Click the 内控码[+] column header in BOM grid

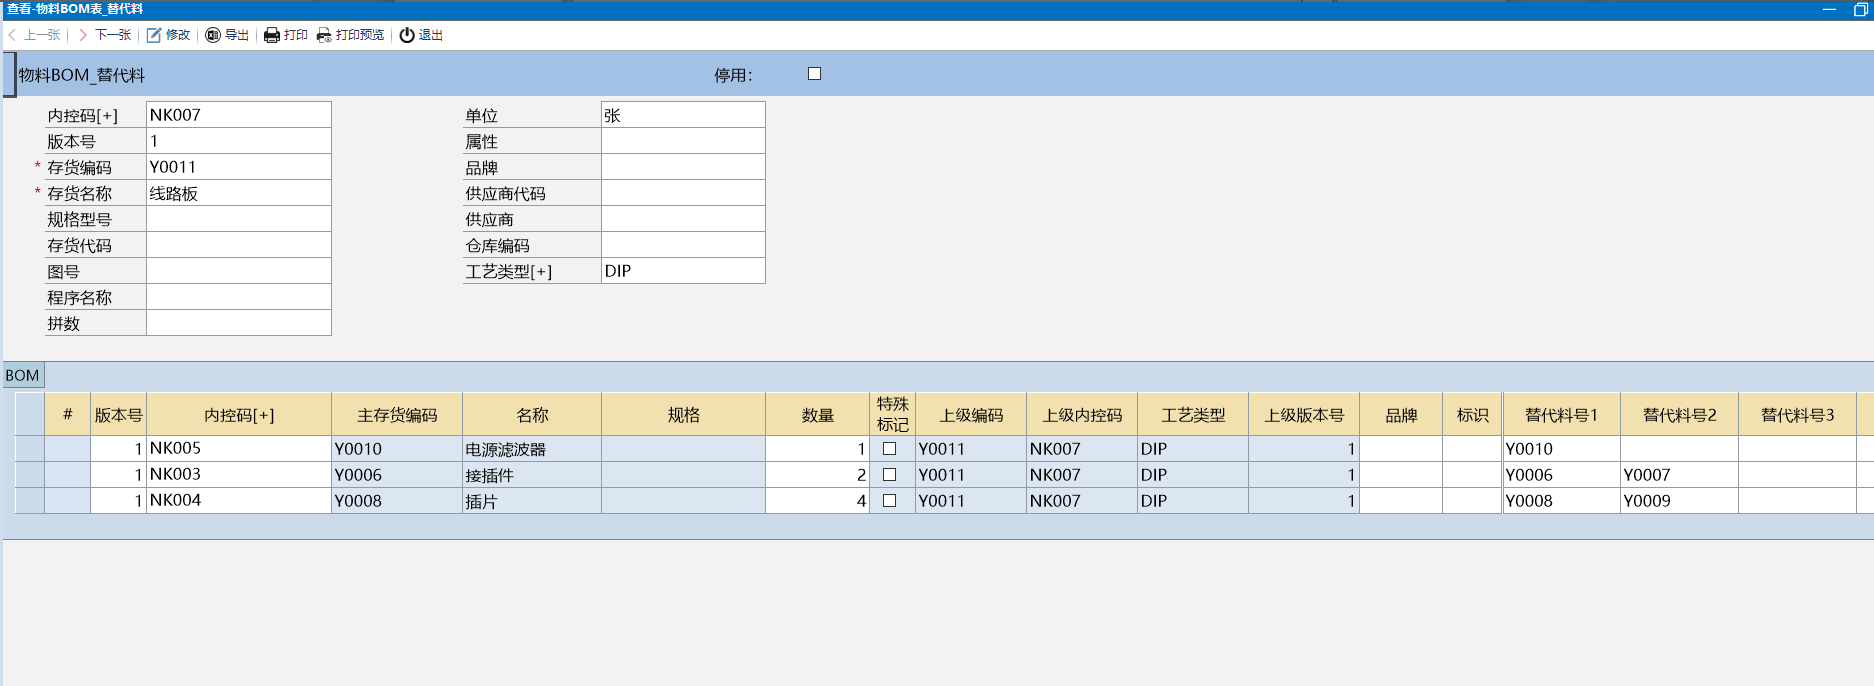click(238, 415)
